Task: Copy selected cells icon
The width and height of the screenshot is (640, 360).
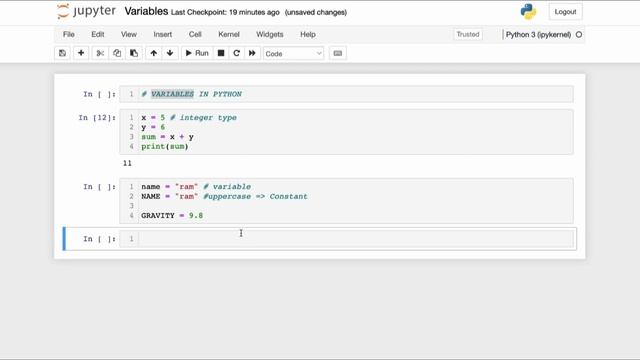Action: (117, 53)
